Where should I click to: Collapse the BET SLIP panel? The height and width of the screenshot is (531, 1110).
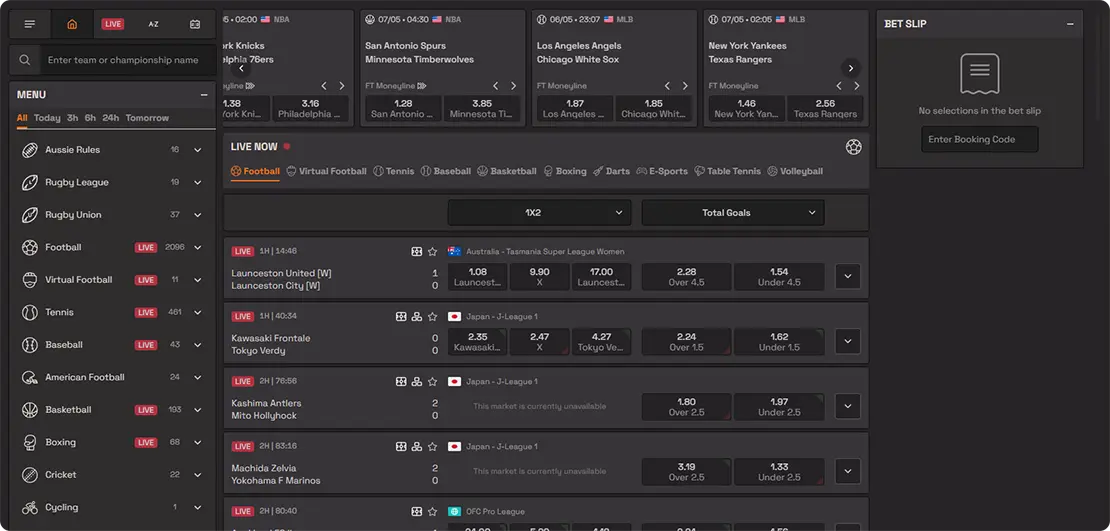tap(1070, 24)
